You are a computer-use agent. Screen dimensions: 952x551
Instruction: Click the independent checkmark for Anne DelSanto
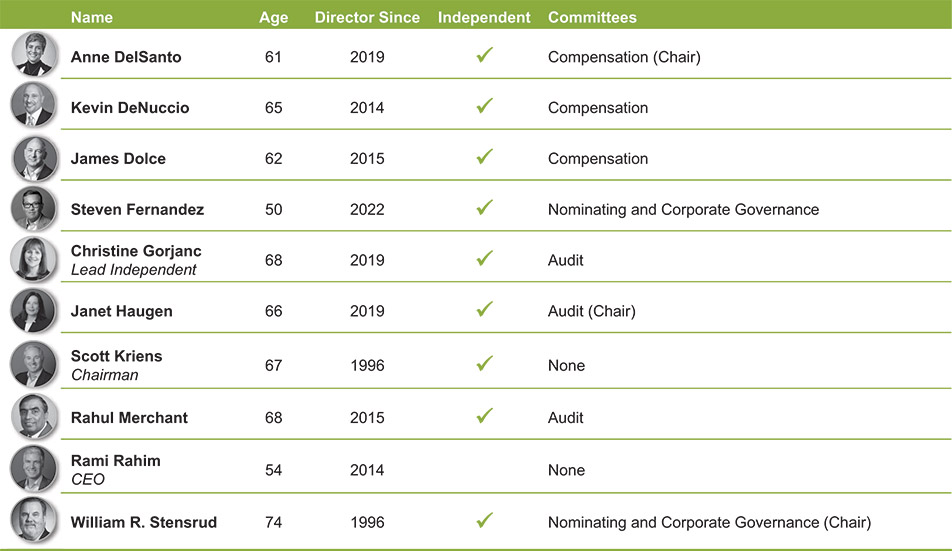(485, 56)
